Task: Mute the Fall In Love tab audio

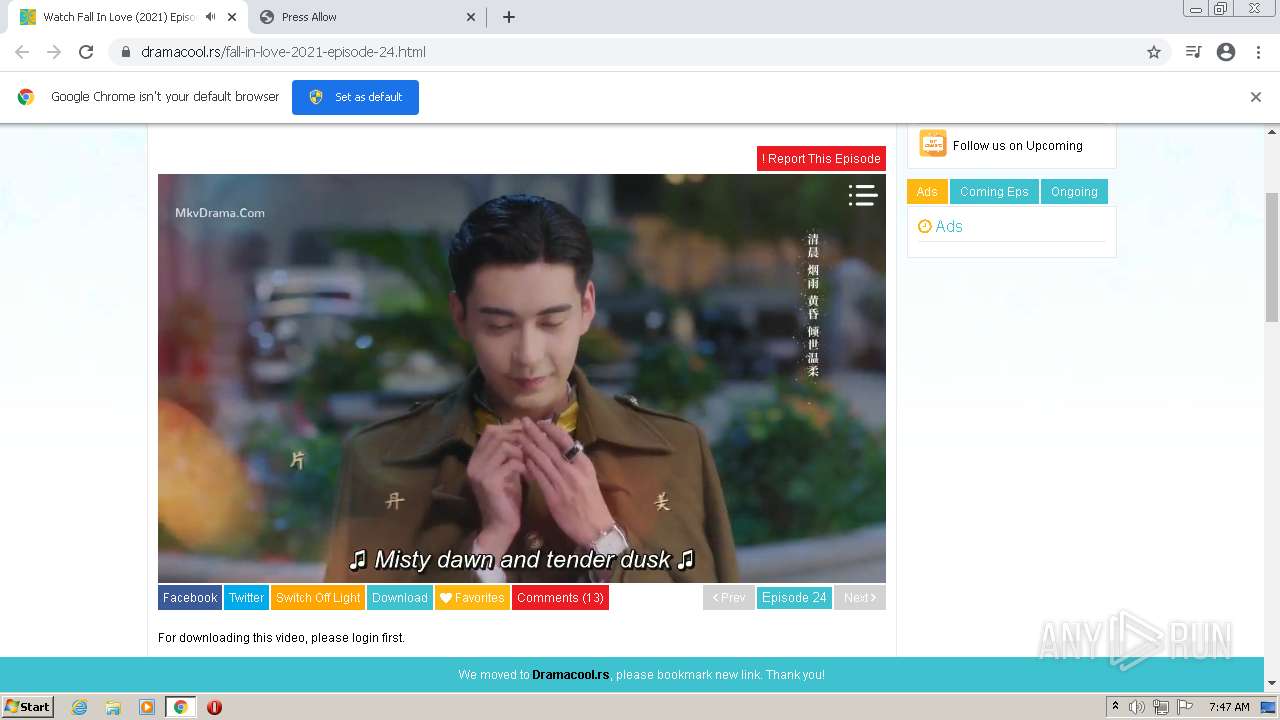Action: [x=210, y=17]
